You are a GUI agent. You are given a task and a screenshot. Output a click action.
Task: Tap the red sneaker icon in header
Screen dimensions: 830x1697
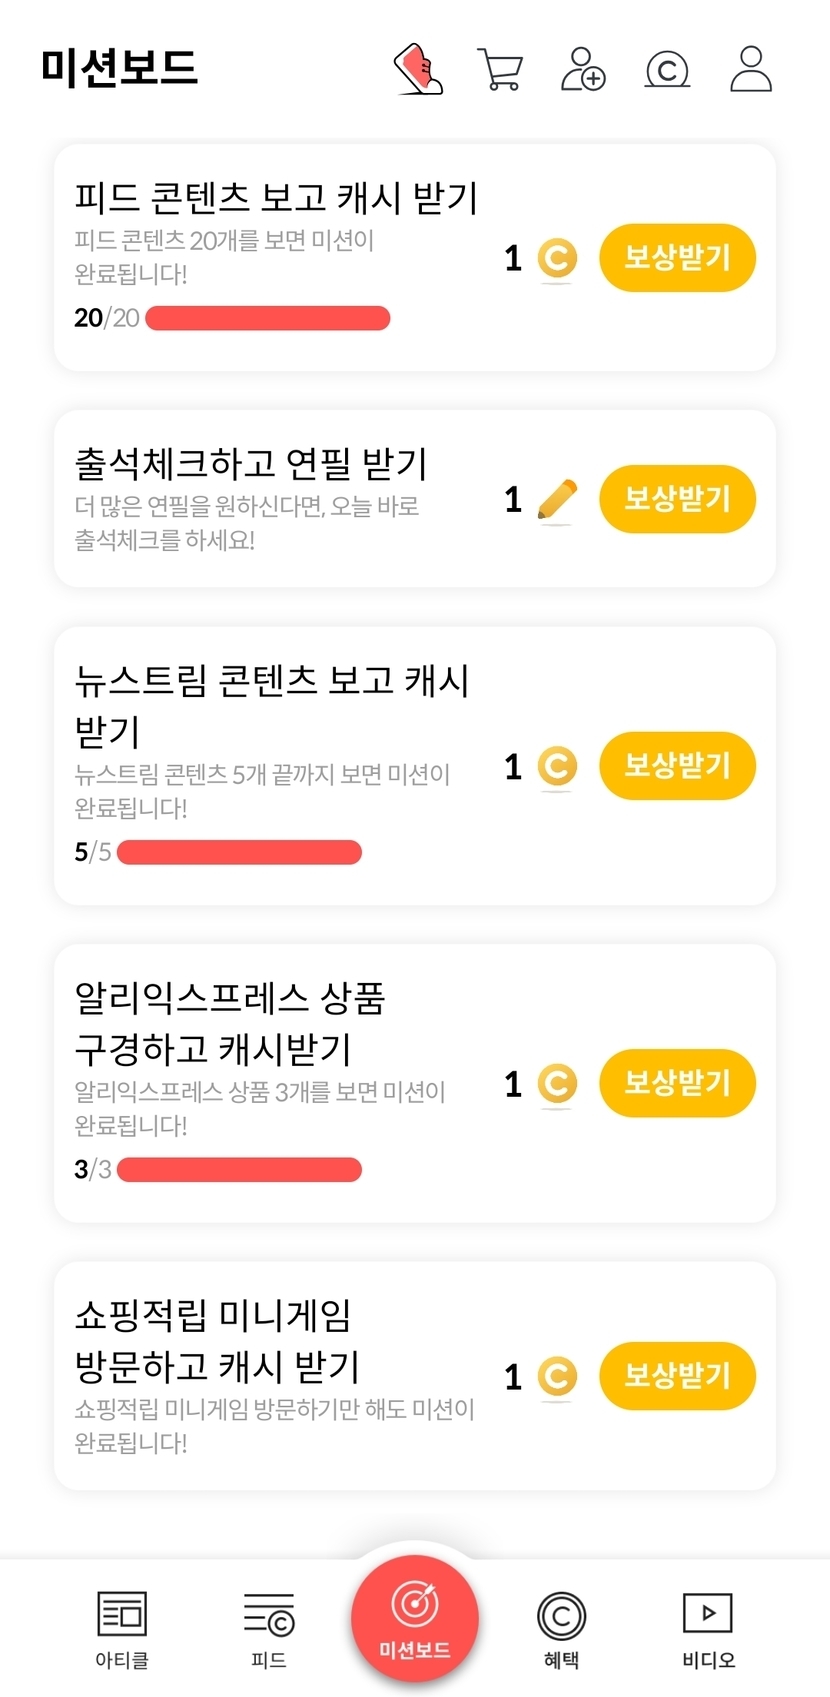click(x=418, y=69)
